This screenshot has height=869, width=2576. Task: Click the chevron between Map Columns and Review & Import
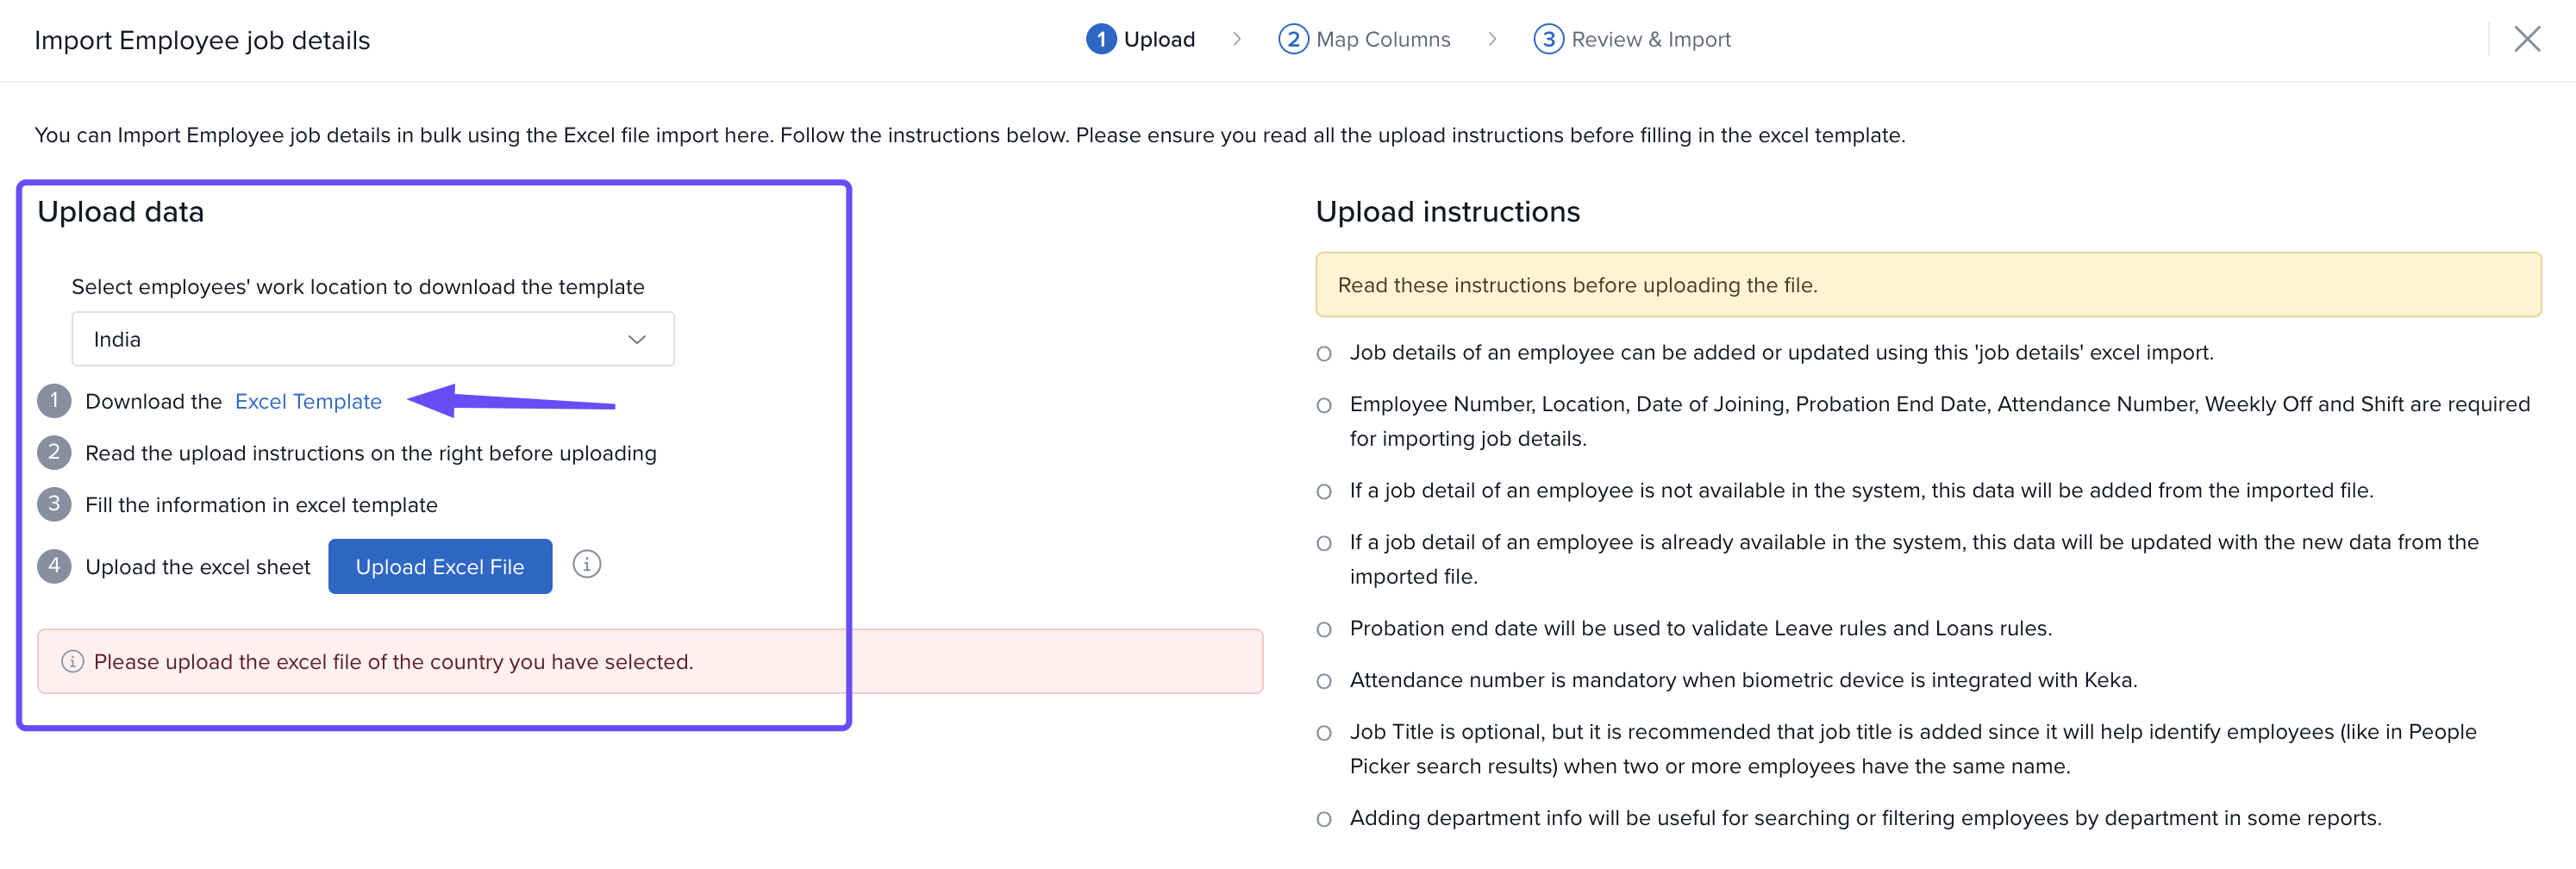(1491, 40)
